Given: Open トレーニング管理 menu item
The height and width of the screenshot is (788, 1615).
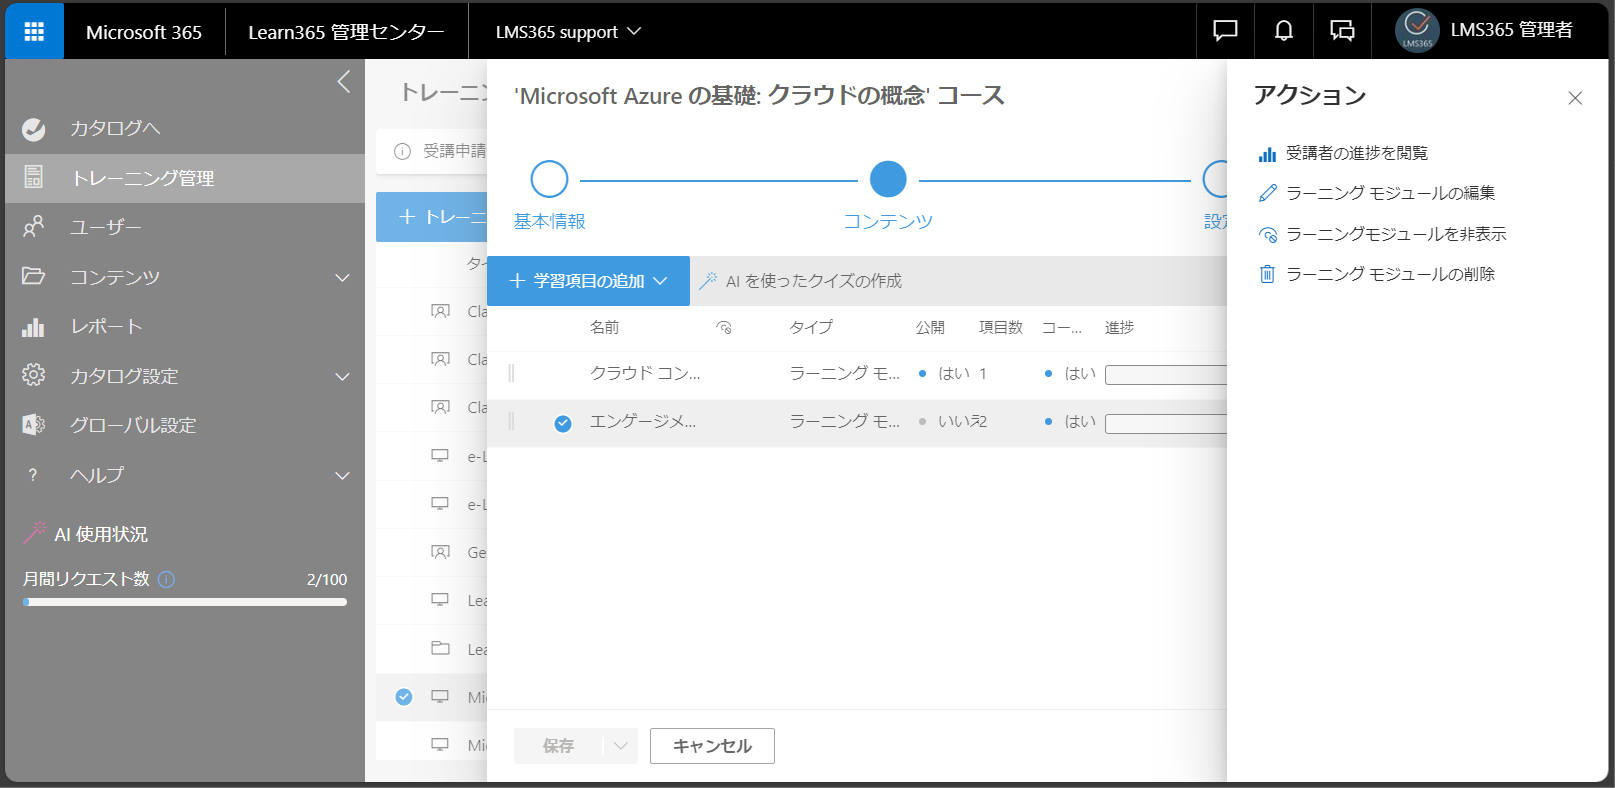Looking at the screenshot, I should (143, 178).
